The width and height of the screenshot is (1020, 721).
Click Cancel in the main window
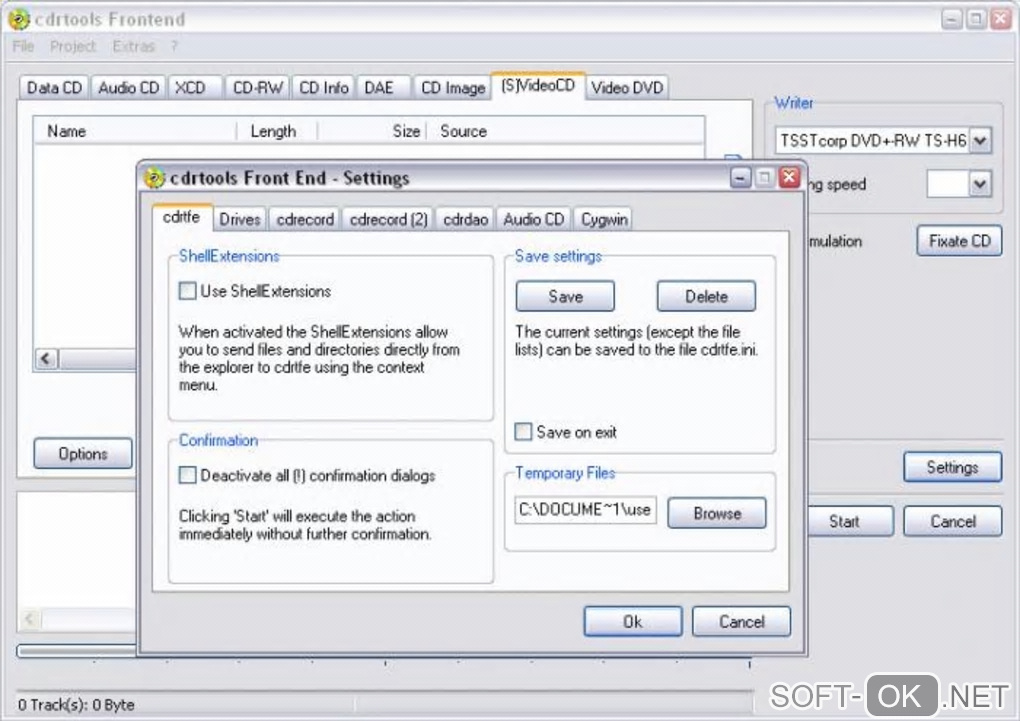[952, 521]
